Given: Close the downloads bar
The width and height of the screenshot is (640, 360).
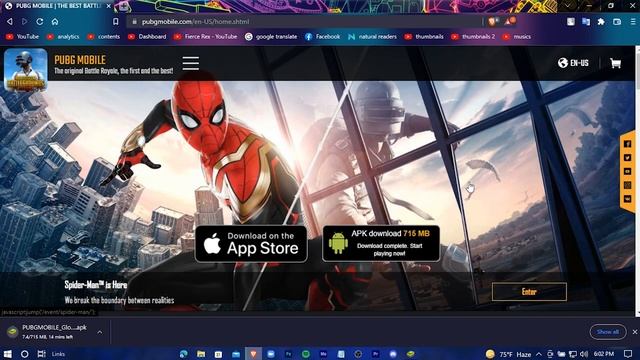Looking at the screenshot, I should click(635, 332).
